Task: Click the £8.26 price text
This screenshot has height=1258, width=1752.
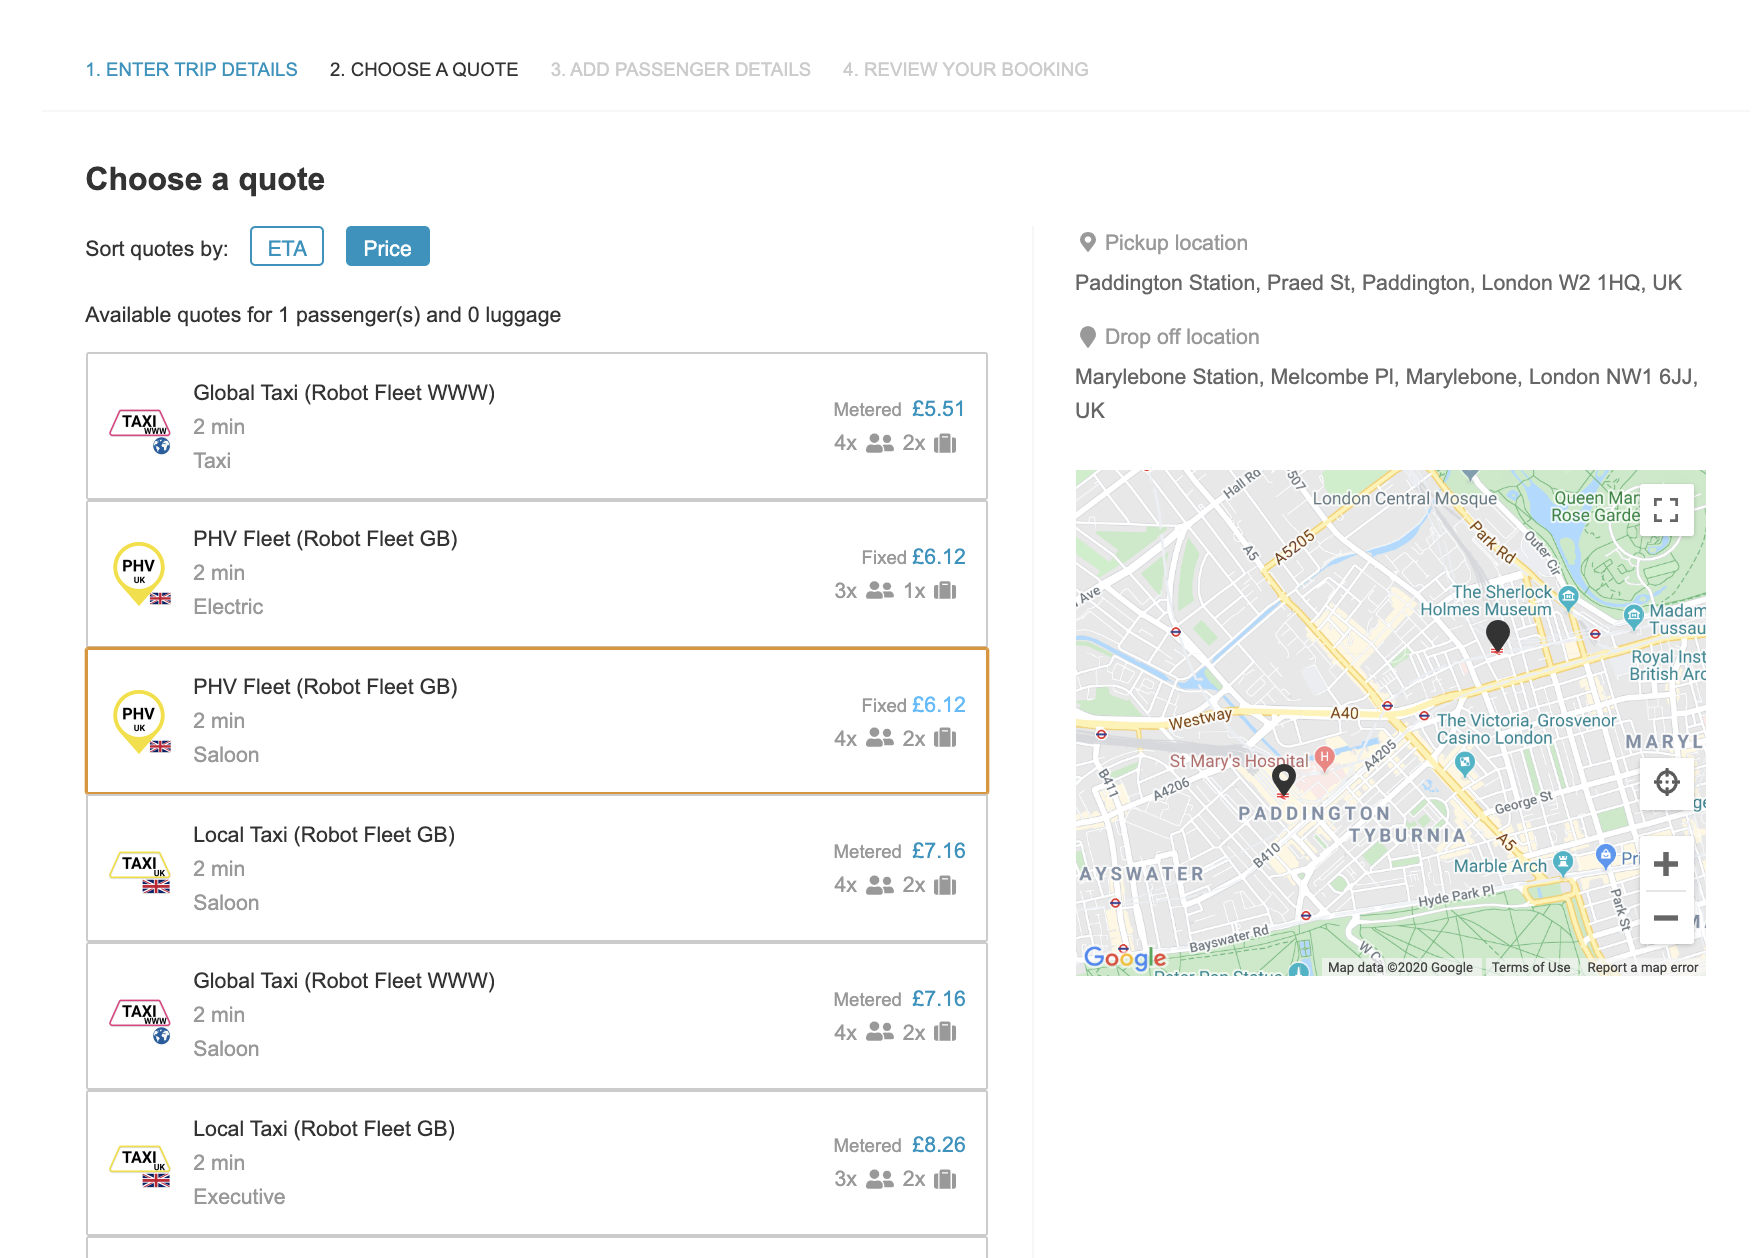Action: tap(938, 1145)
